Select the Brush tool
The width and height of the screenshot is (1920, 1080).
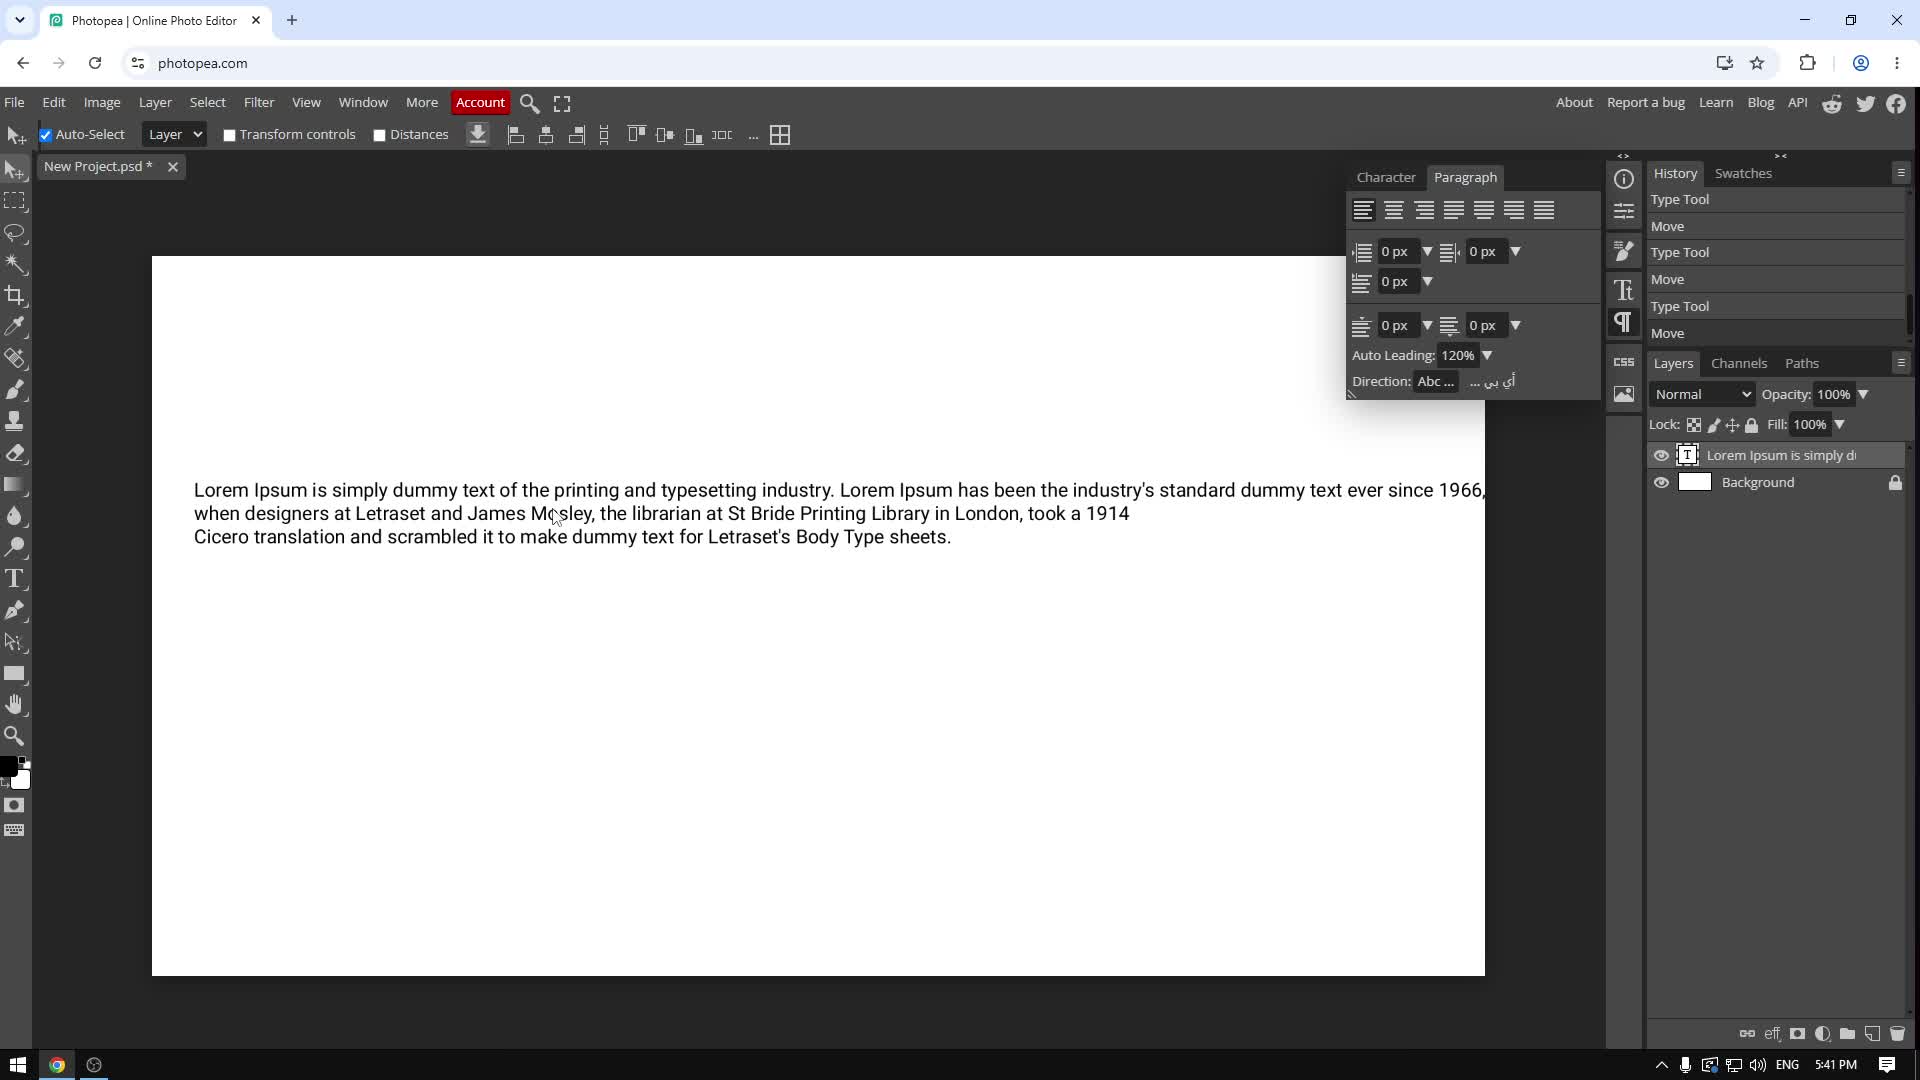click(x=14, y=390)
